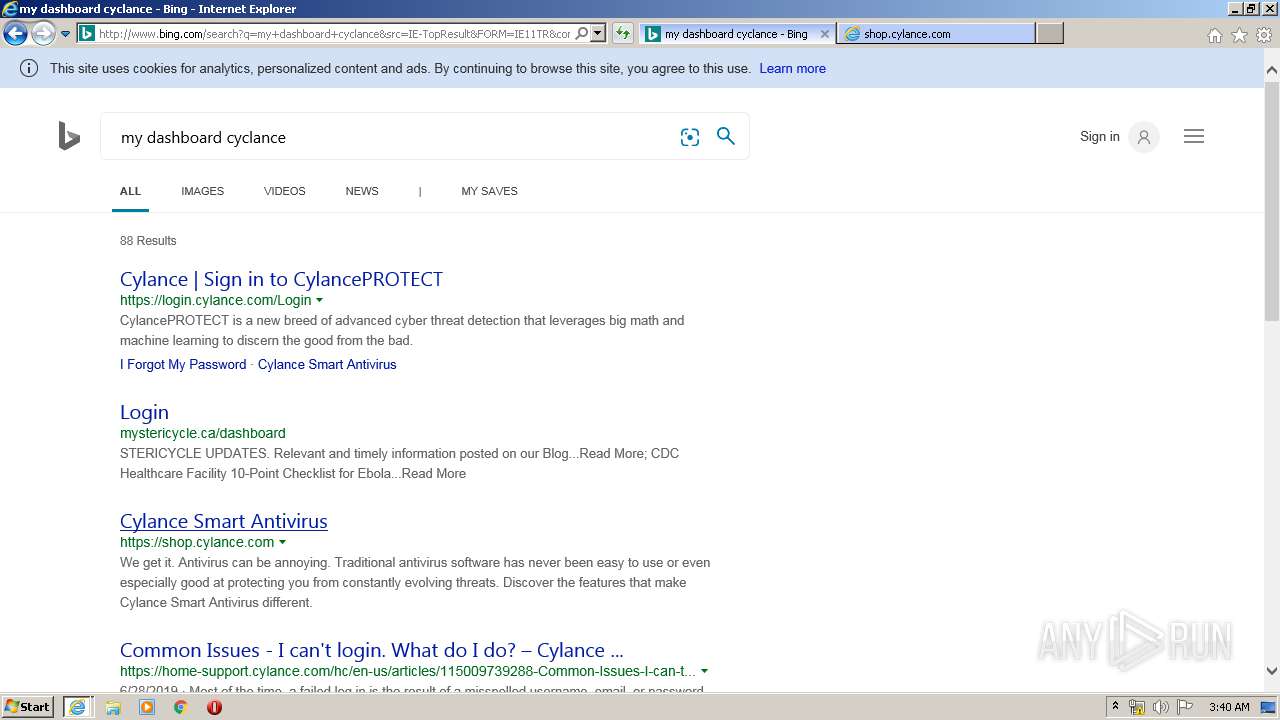Click the cookie notice info icon

click(x=29, y=68)
